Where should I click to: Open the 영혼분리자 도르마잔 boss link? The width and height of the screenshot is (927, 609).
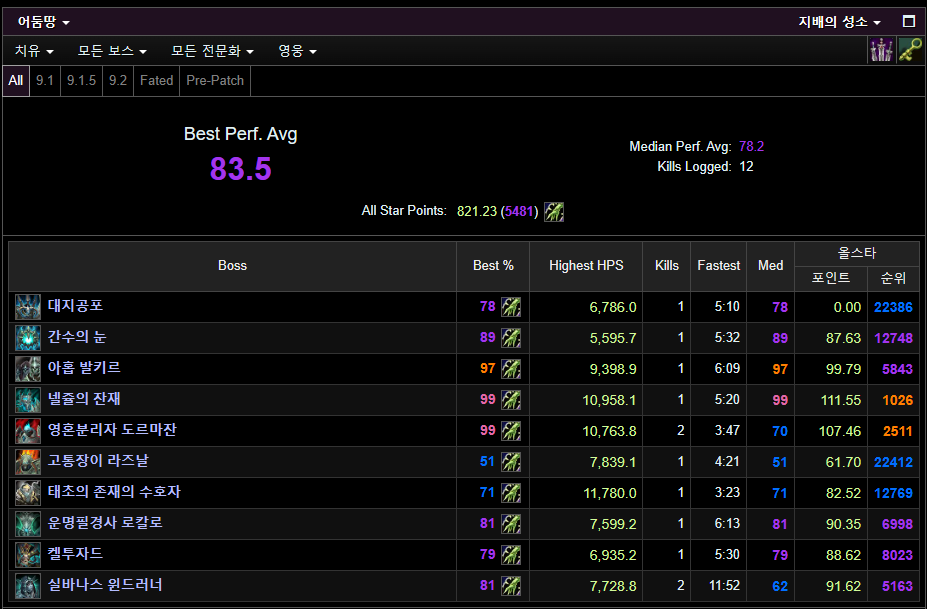tap(112, 430)
